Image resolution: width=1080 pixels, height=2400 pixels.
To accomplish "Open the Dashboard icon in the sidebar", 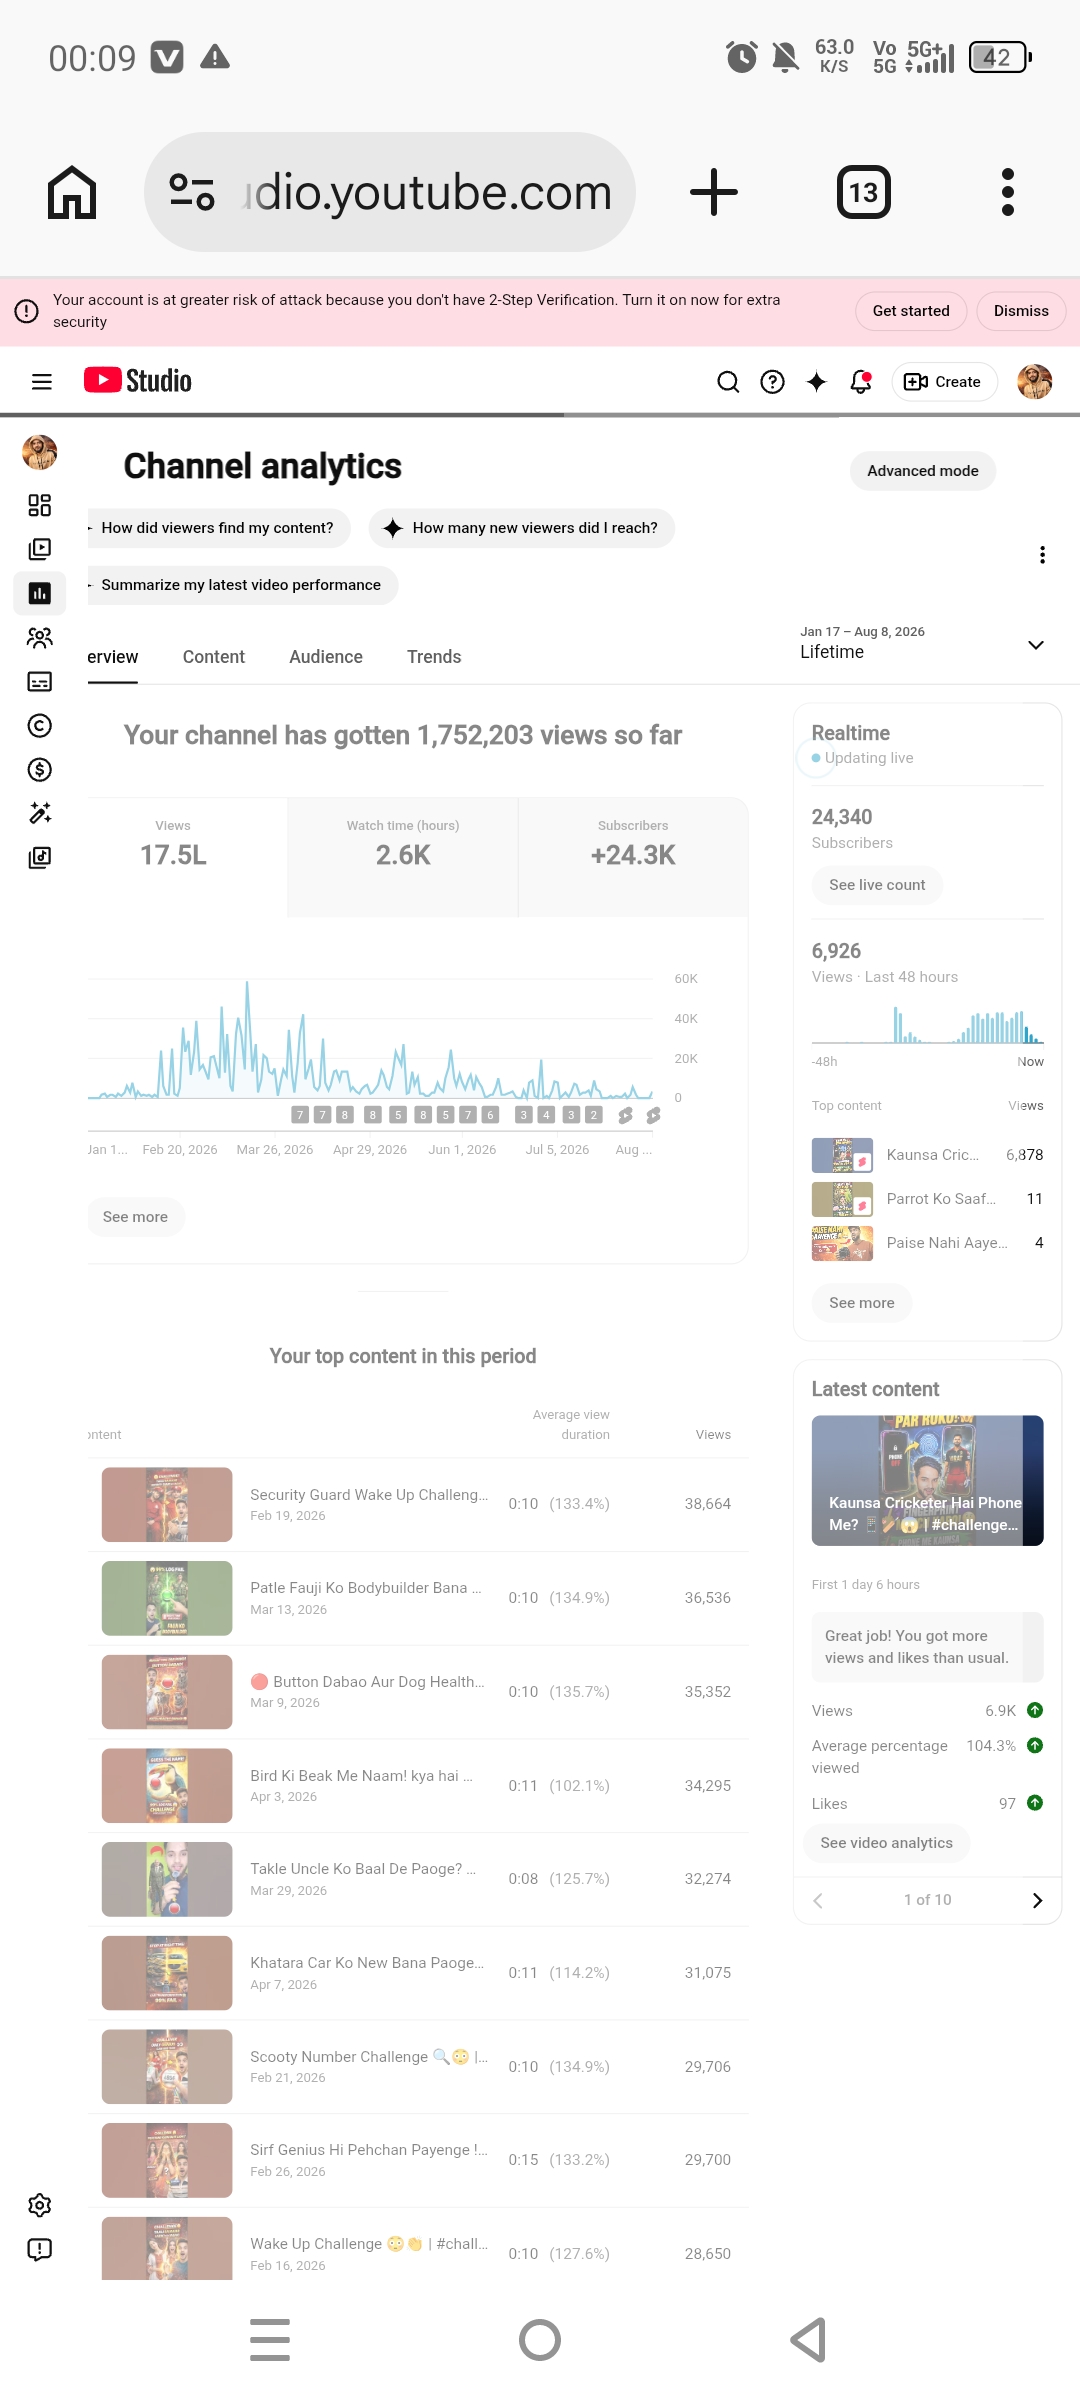I will click(x=40, y=505).
